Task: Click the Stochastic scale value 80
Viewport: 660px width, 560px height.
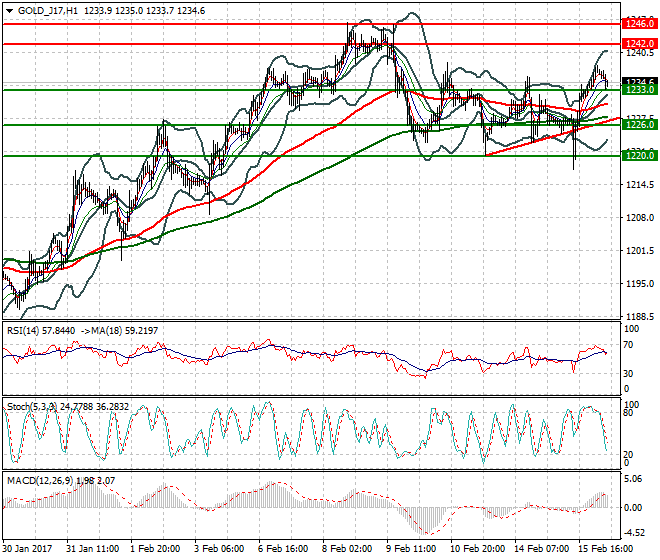Action: coord(628,413)
